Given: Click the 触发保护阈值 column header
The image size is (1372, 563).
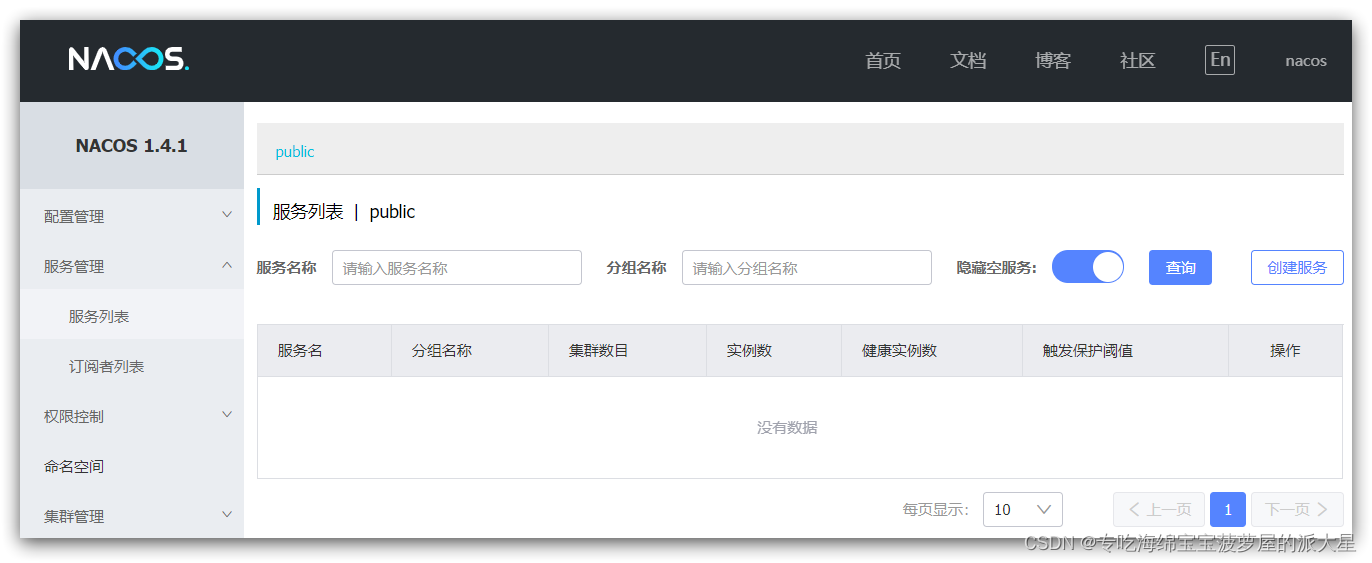Looking at the screenshot, I should coord(1125,350).
